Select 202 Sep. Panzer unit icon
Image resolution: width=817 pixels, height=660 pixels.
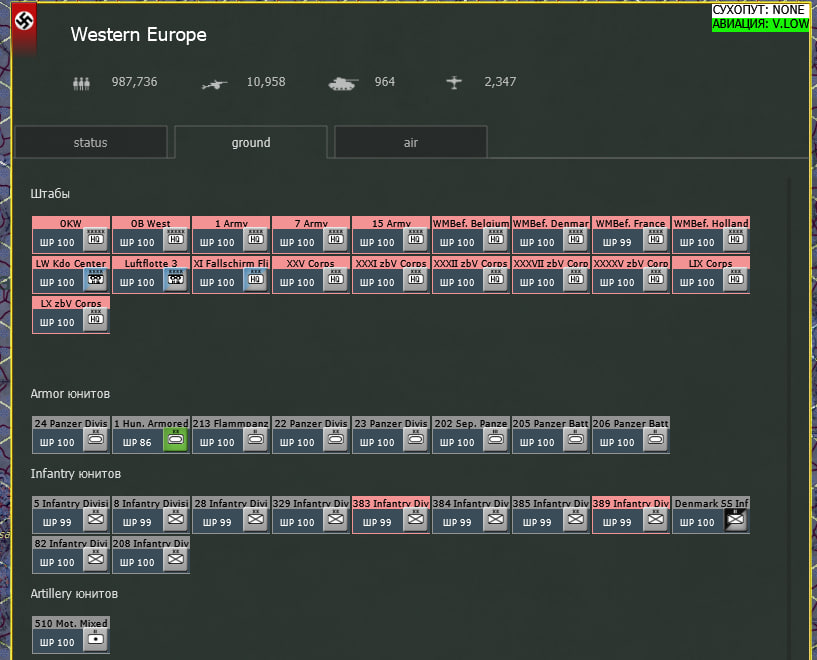(496, 439)
